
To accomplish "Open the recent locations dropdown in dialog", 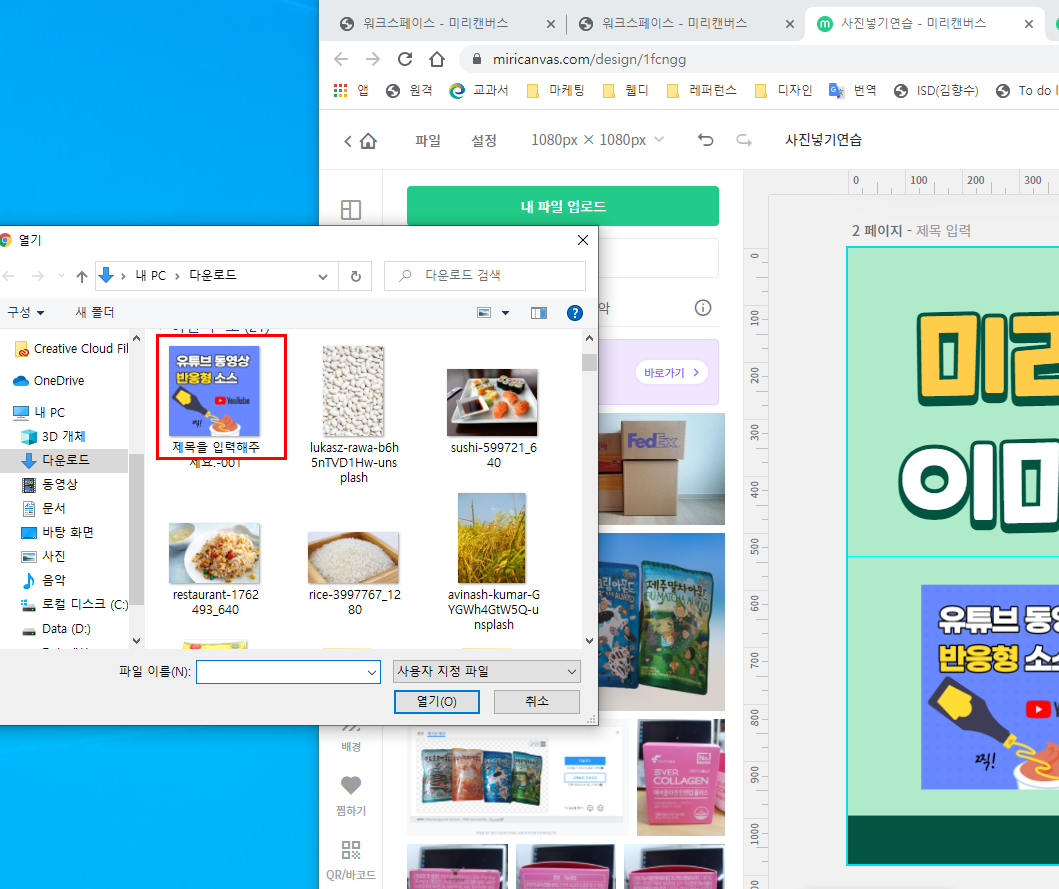I will pos(61,276).
